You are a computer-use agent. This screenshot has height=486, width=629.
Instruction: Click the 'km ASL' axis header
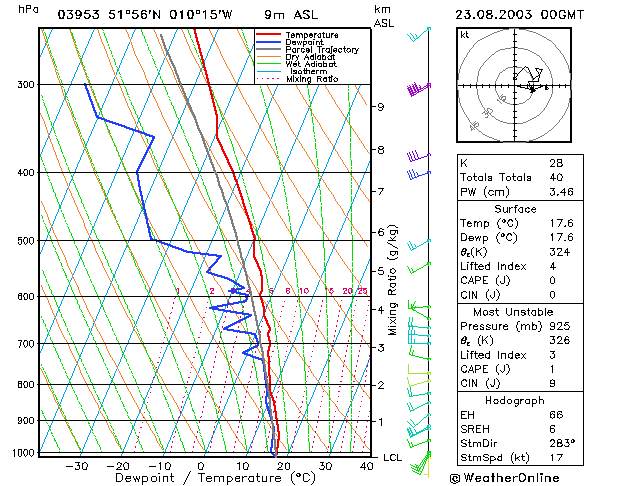(383, 16)
